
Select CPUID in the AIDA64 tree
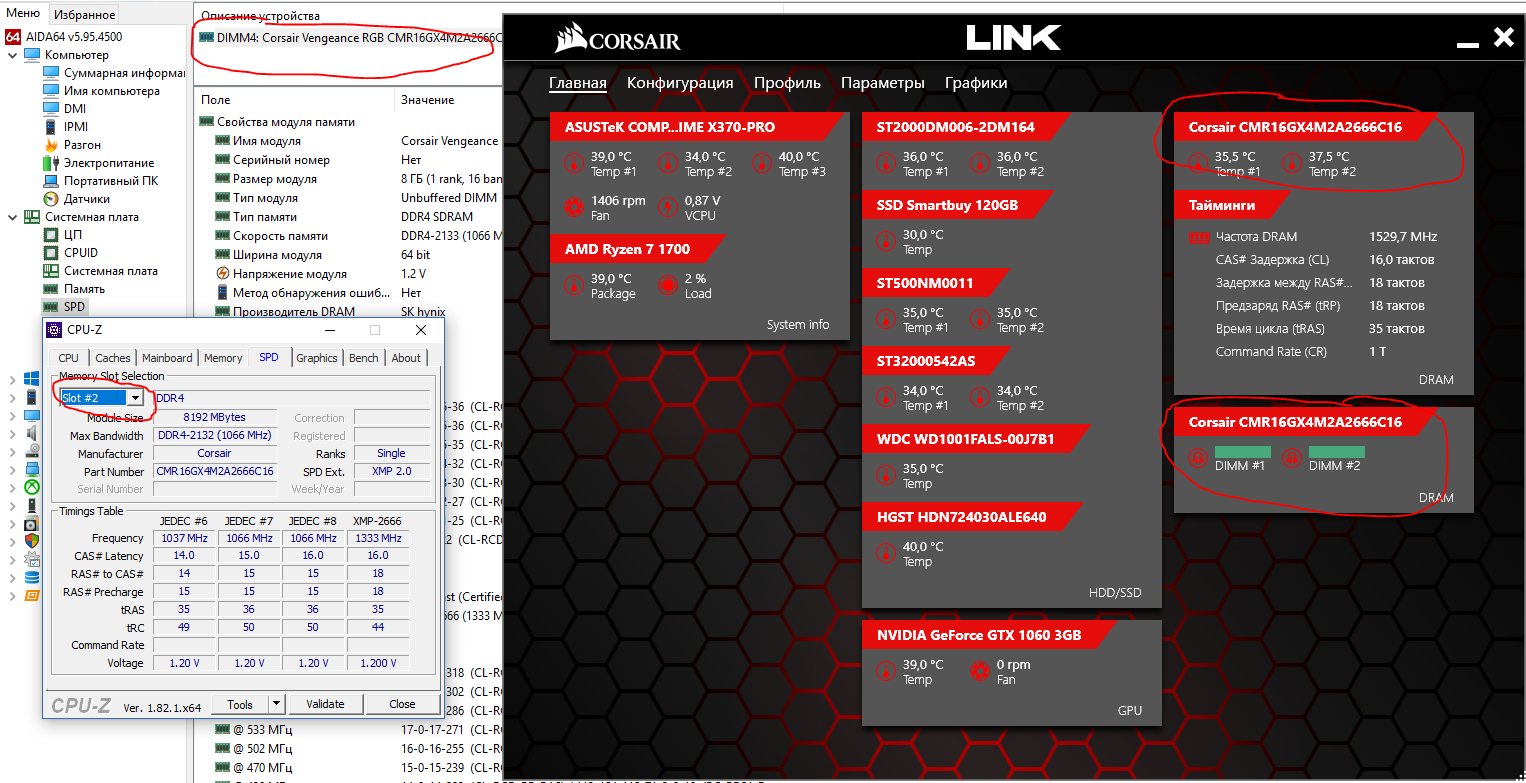(81, 253)
